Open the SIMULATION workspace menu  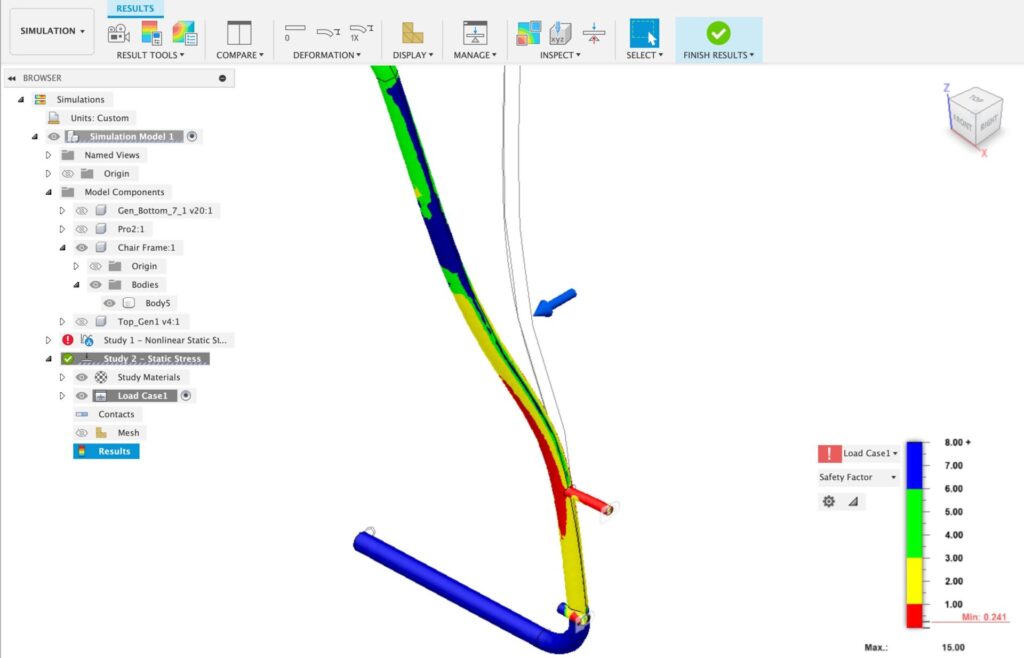pos(50,30)
